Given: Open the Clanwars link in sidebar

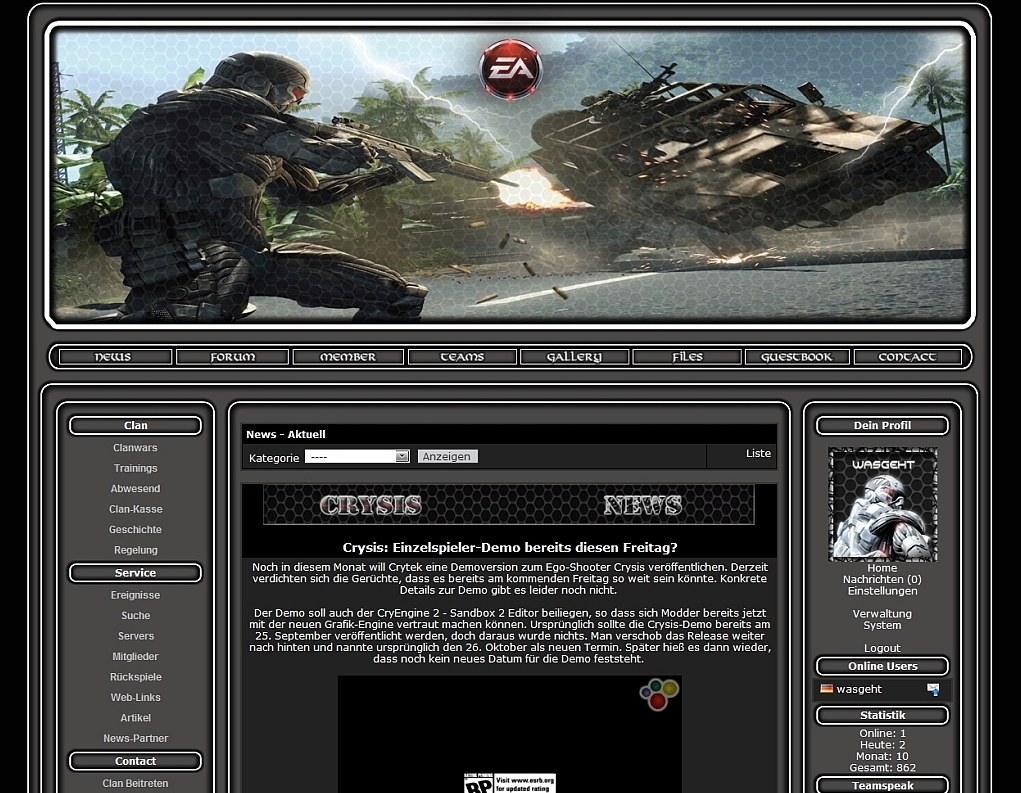Looking at the screenshot, I should tap(135, 448).
